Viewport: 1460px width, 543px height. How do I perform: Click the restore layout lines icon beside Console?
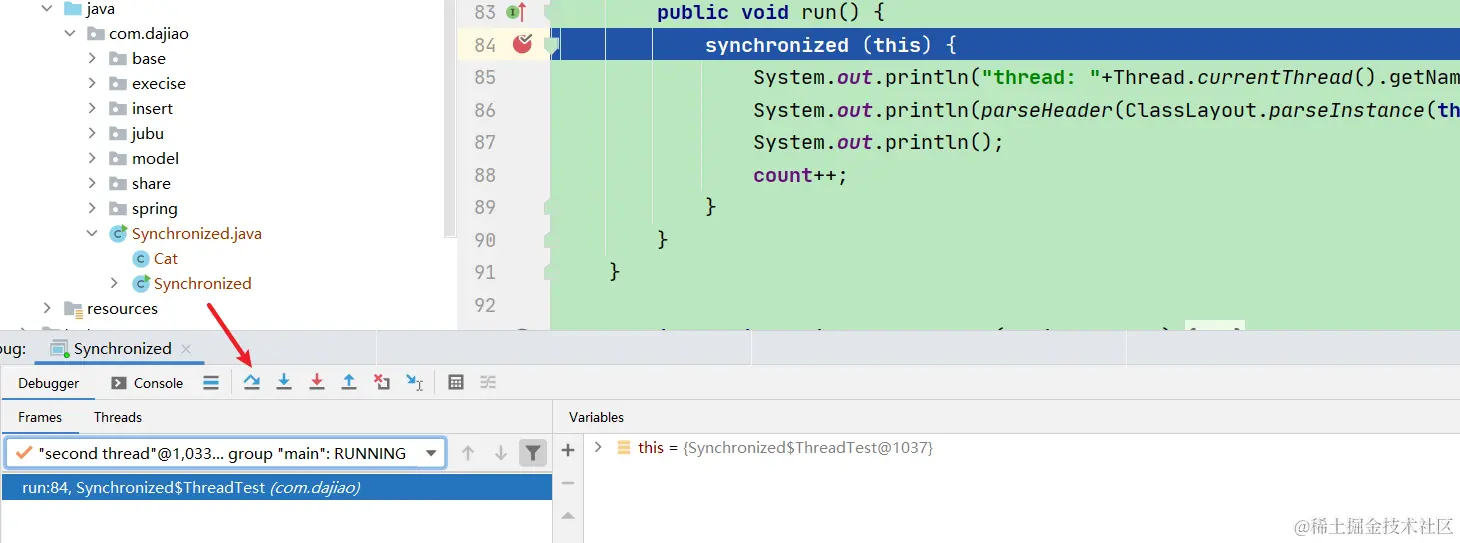tap(211, 382)
